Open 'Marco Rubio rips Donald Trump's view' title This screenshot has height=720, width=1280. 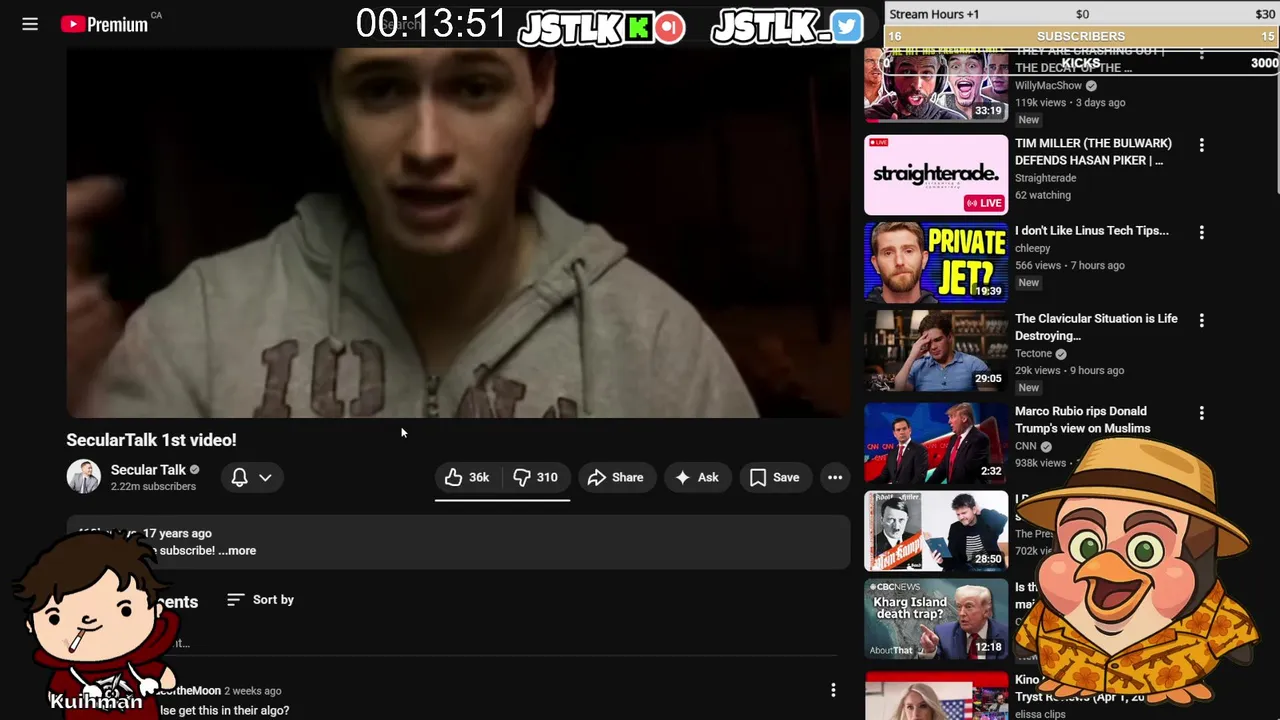point(1083,420)
